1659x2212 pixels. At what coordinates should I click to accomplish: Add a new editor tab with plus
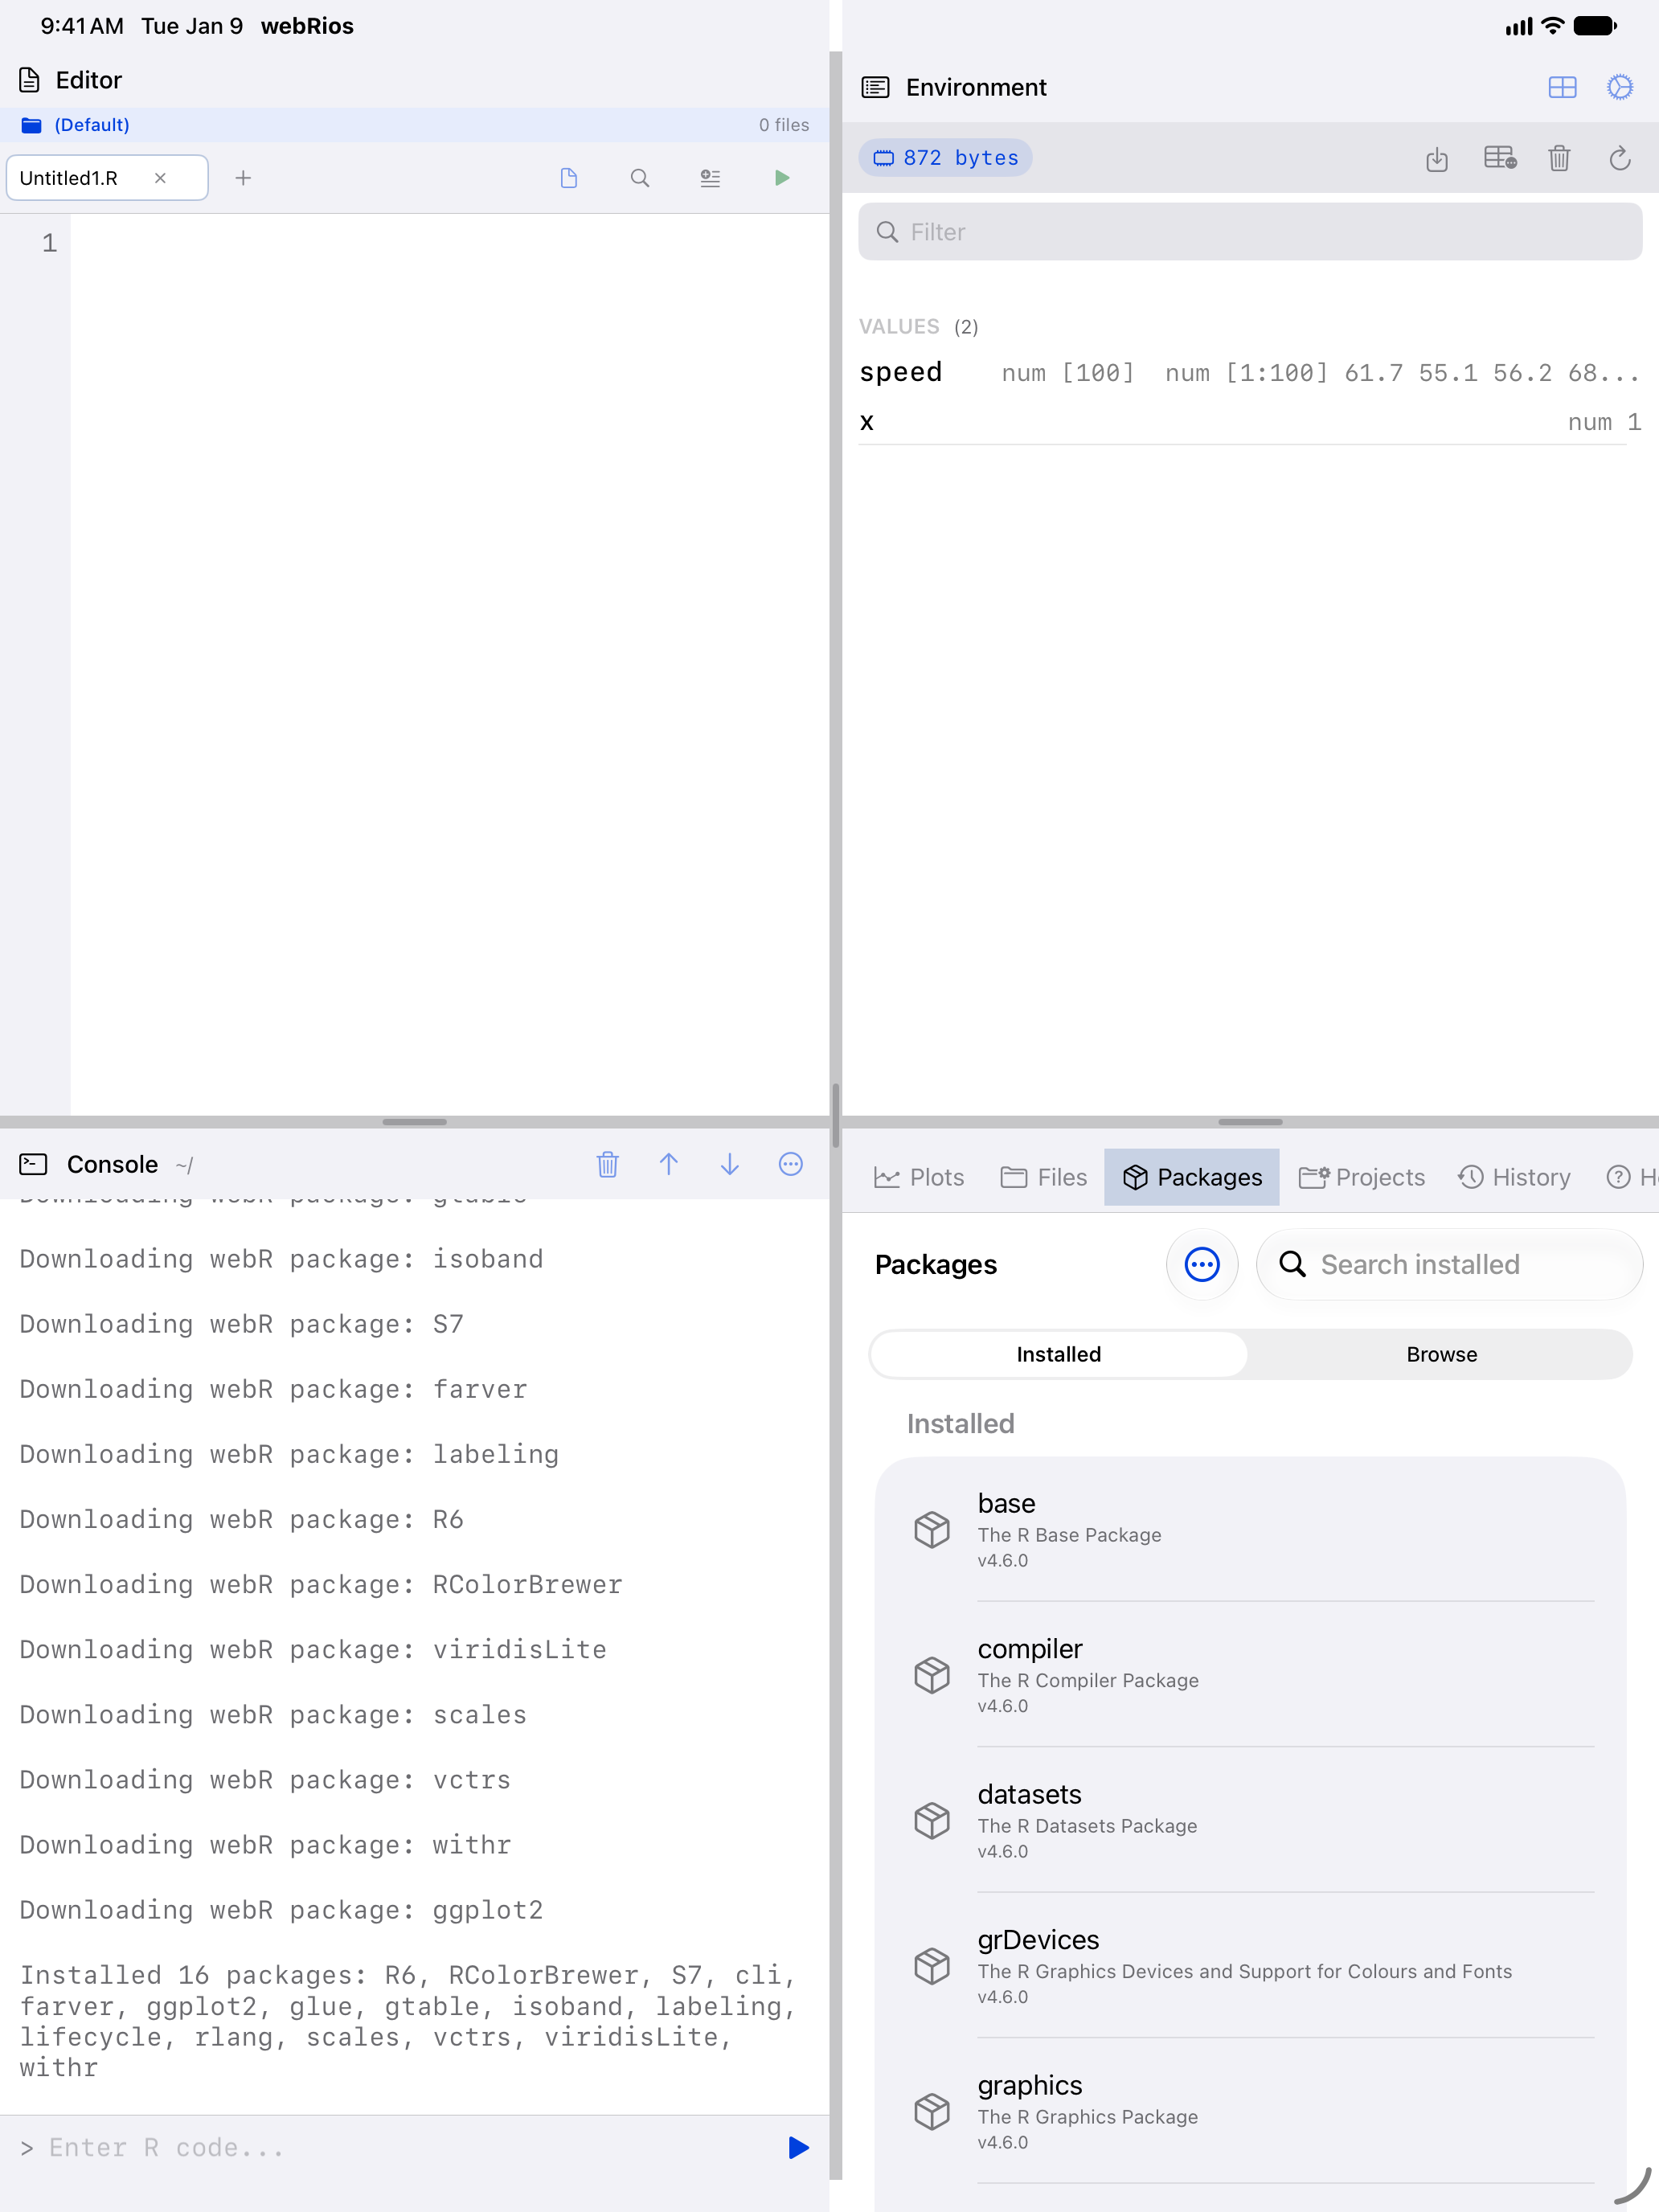243,178
